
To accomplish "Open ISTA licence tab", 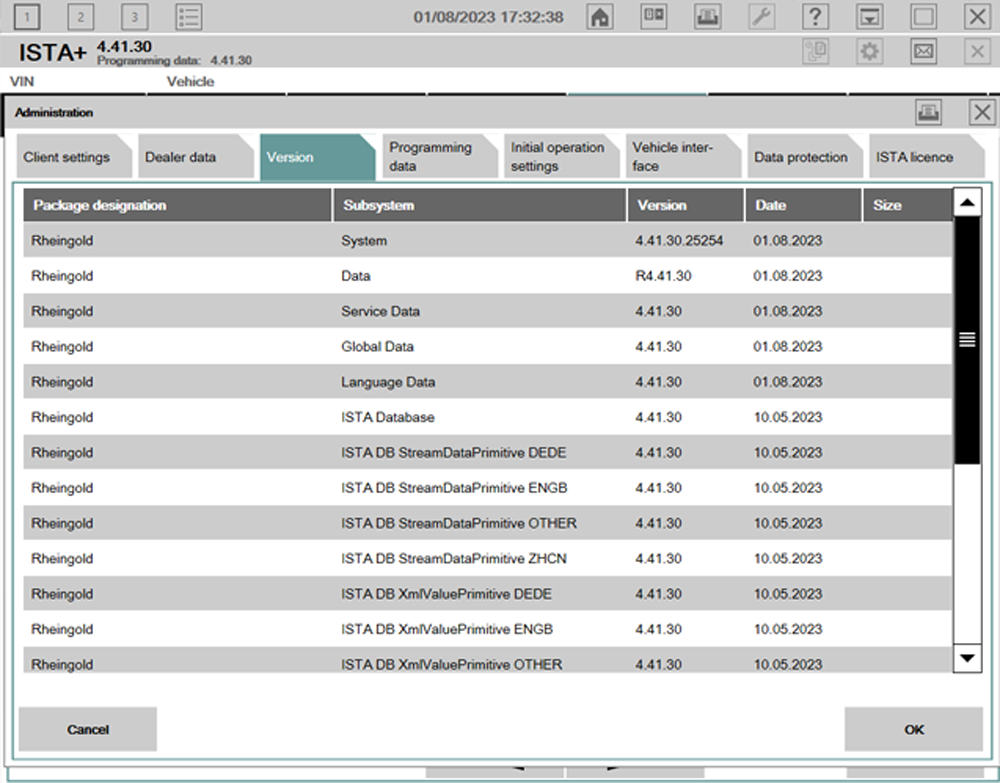I will 926,157.
